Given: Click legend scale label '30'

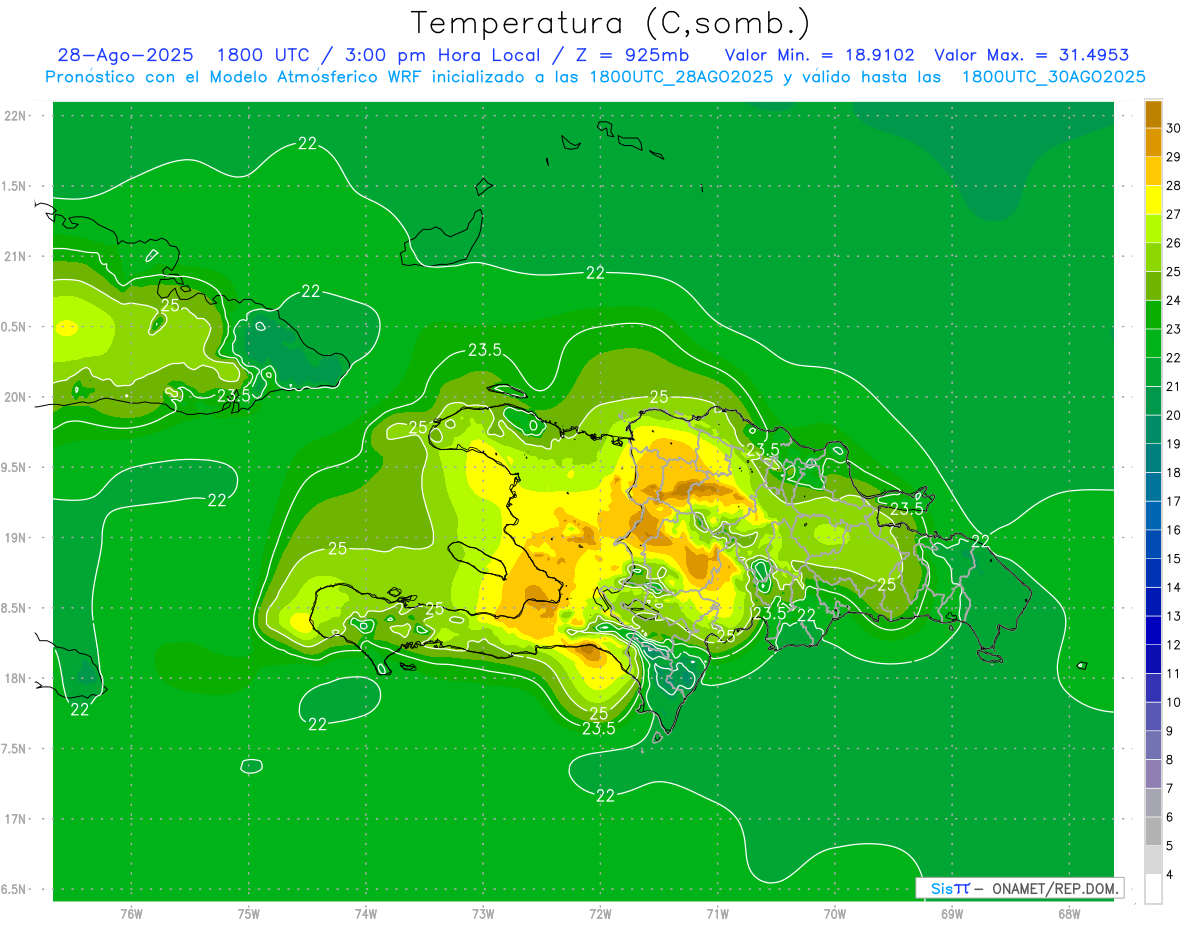Looking at the screenshot, I should [x=1174, y=128].
